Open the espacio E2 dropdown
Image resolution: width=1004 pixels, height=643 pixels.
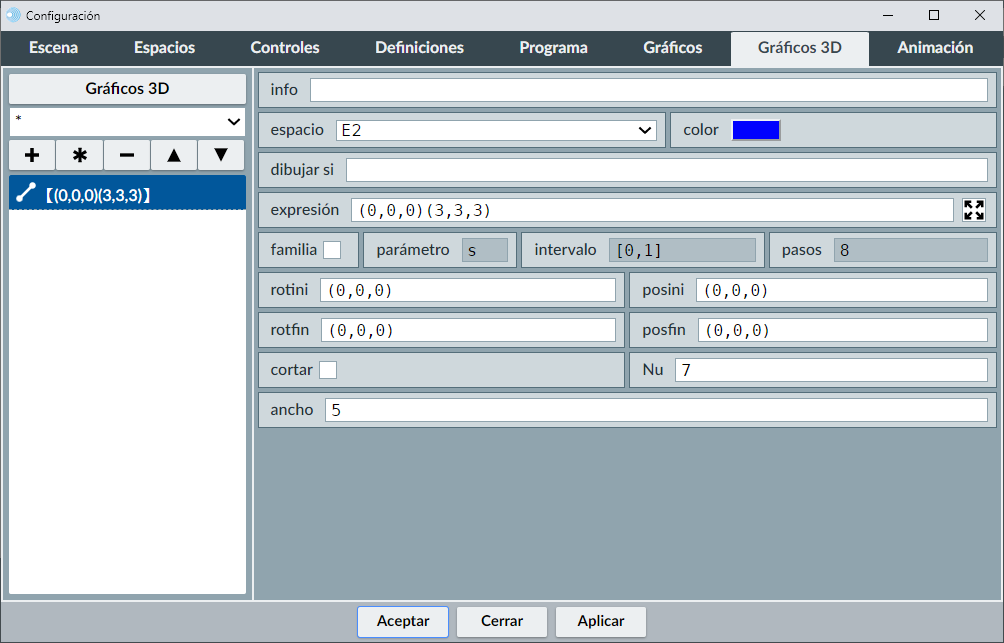click(496, 130)
